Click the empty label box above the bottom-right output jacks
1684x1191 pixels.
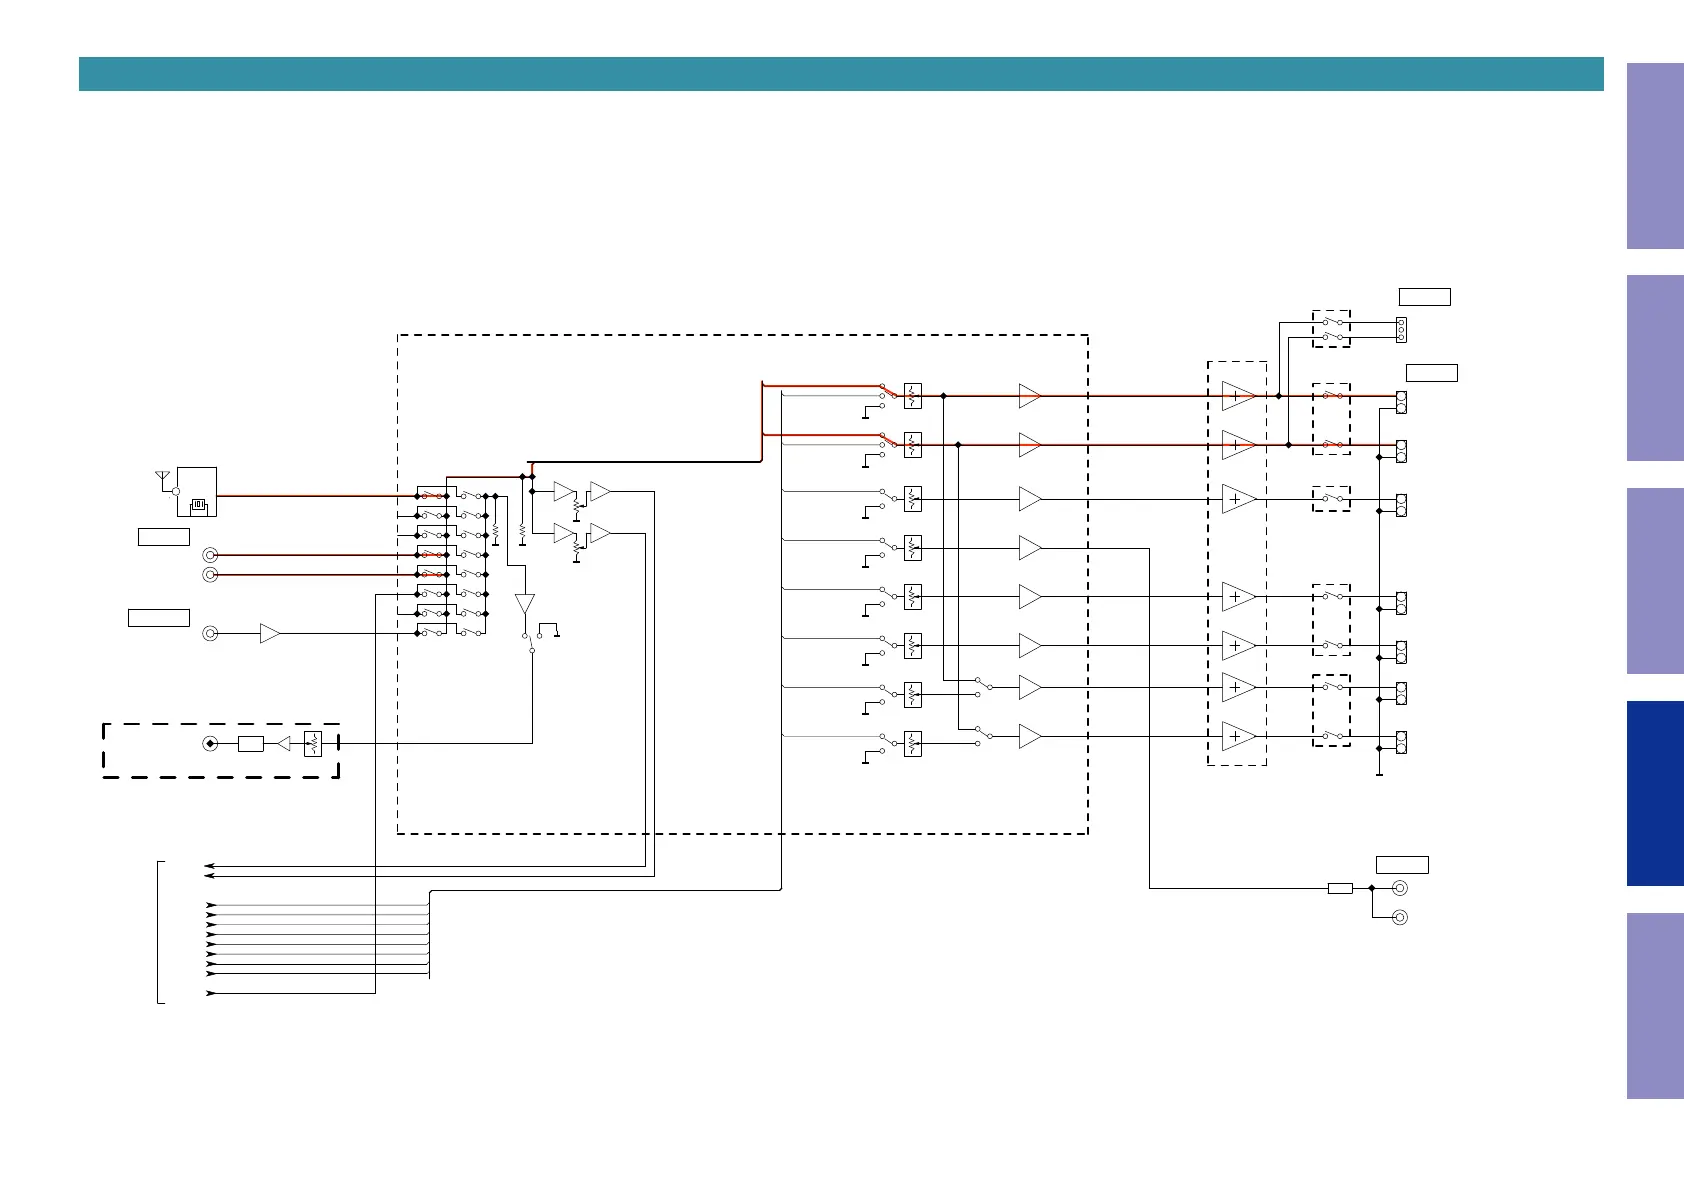coord(1402,865)
